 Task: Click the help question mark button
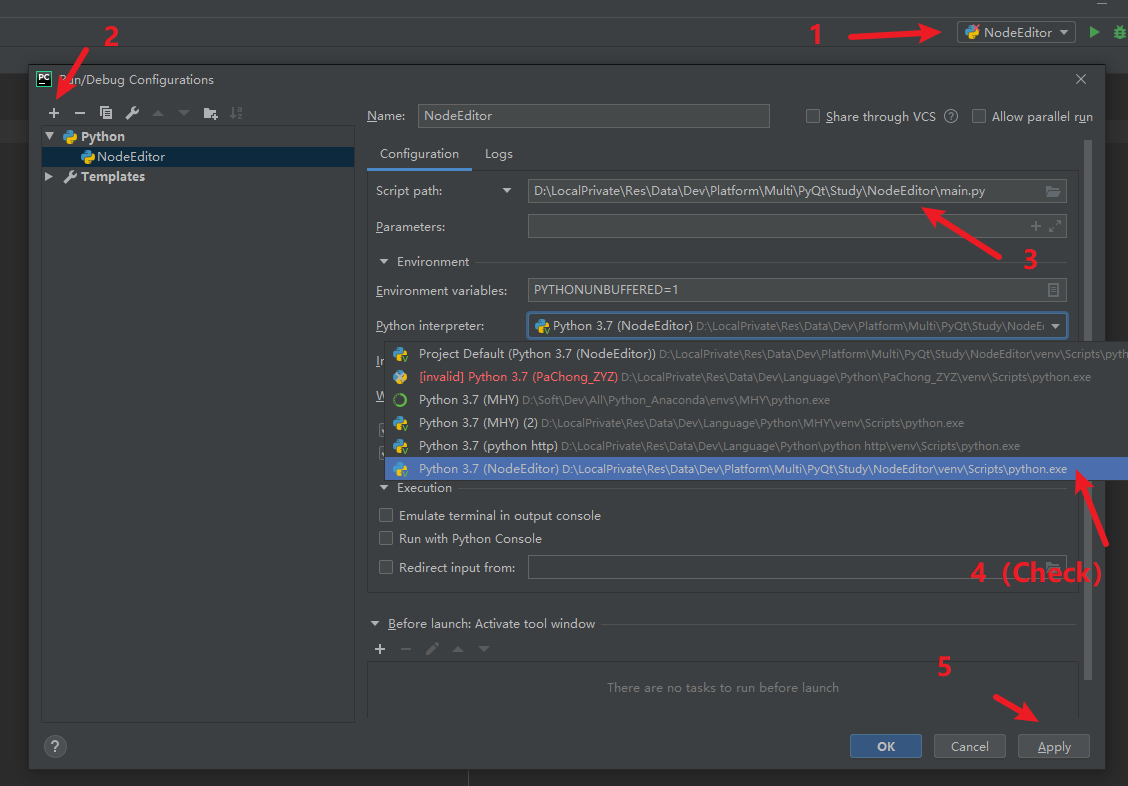55,746
